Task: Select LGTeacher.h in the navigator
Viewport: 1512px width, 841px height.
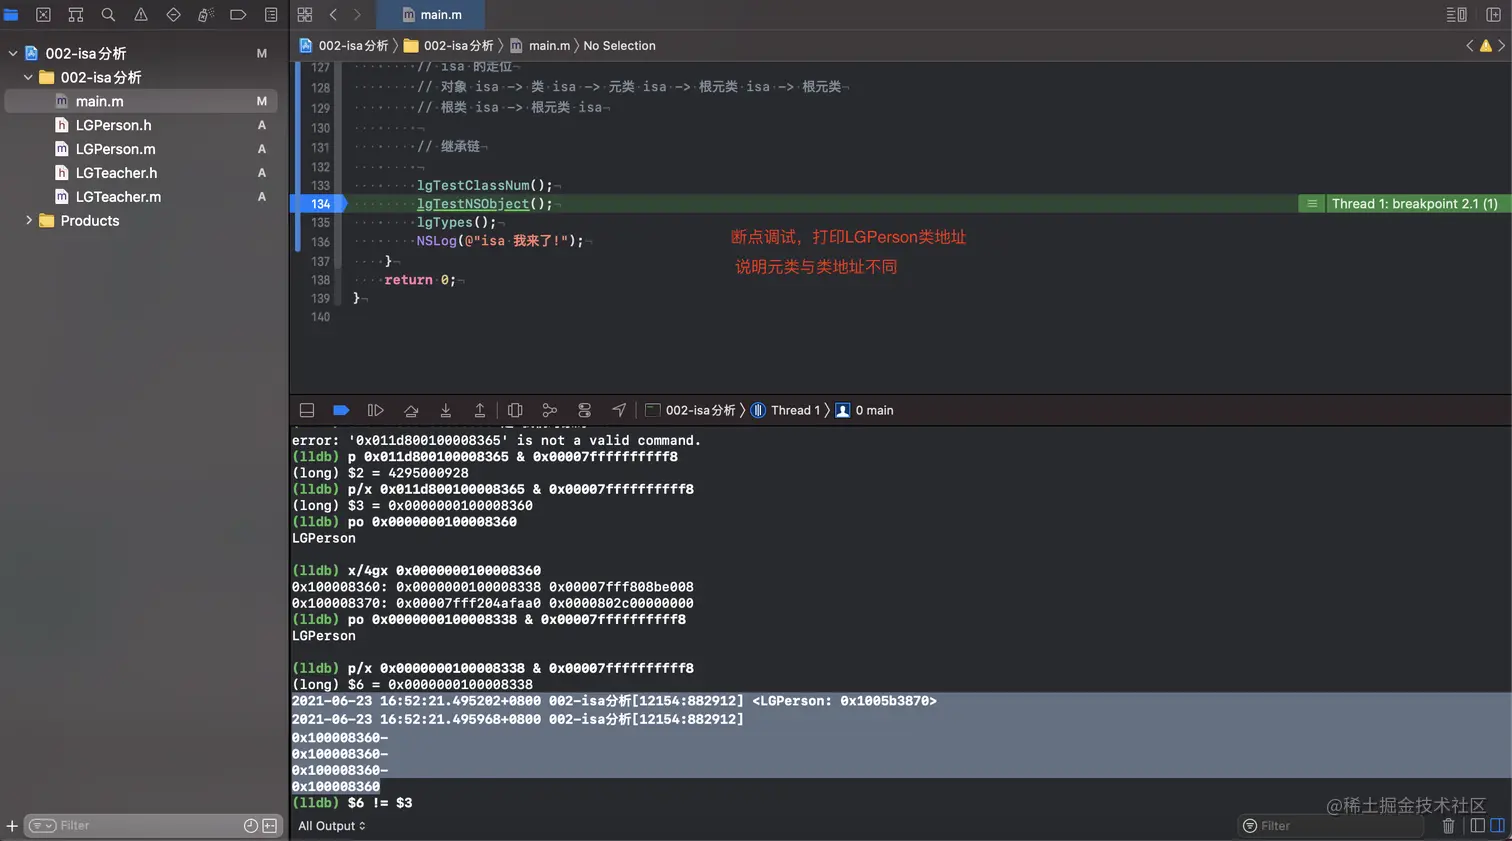Action: click(141, 173)
